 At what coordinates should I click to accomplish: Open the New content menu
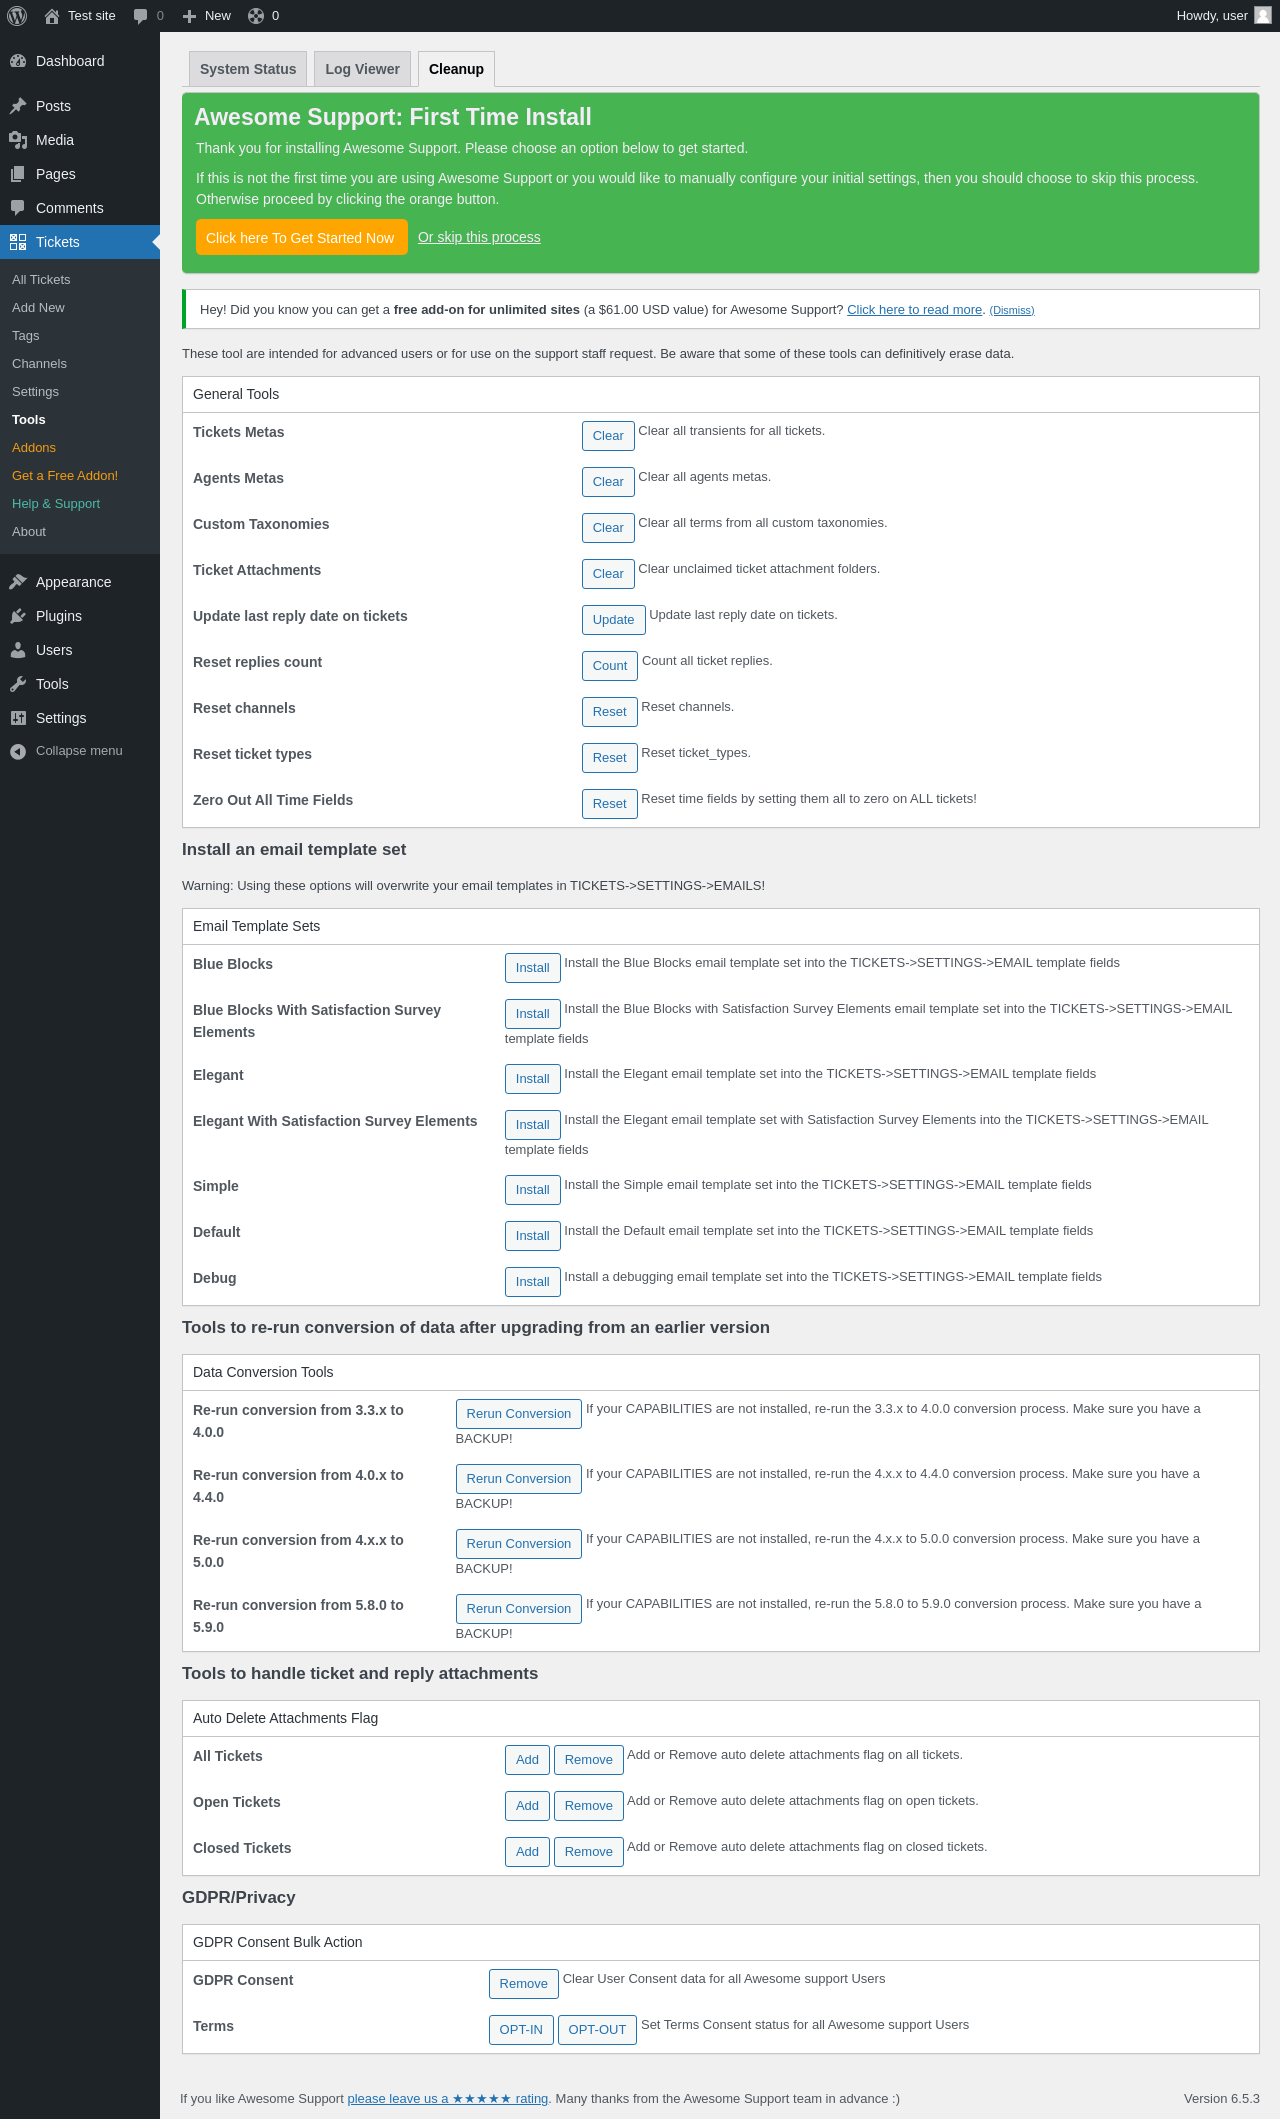tap(207, 16)
